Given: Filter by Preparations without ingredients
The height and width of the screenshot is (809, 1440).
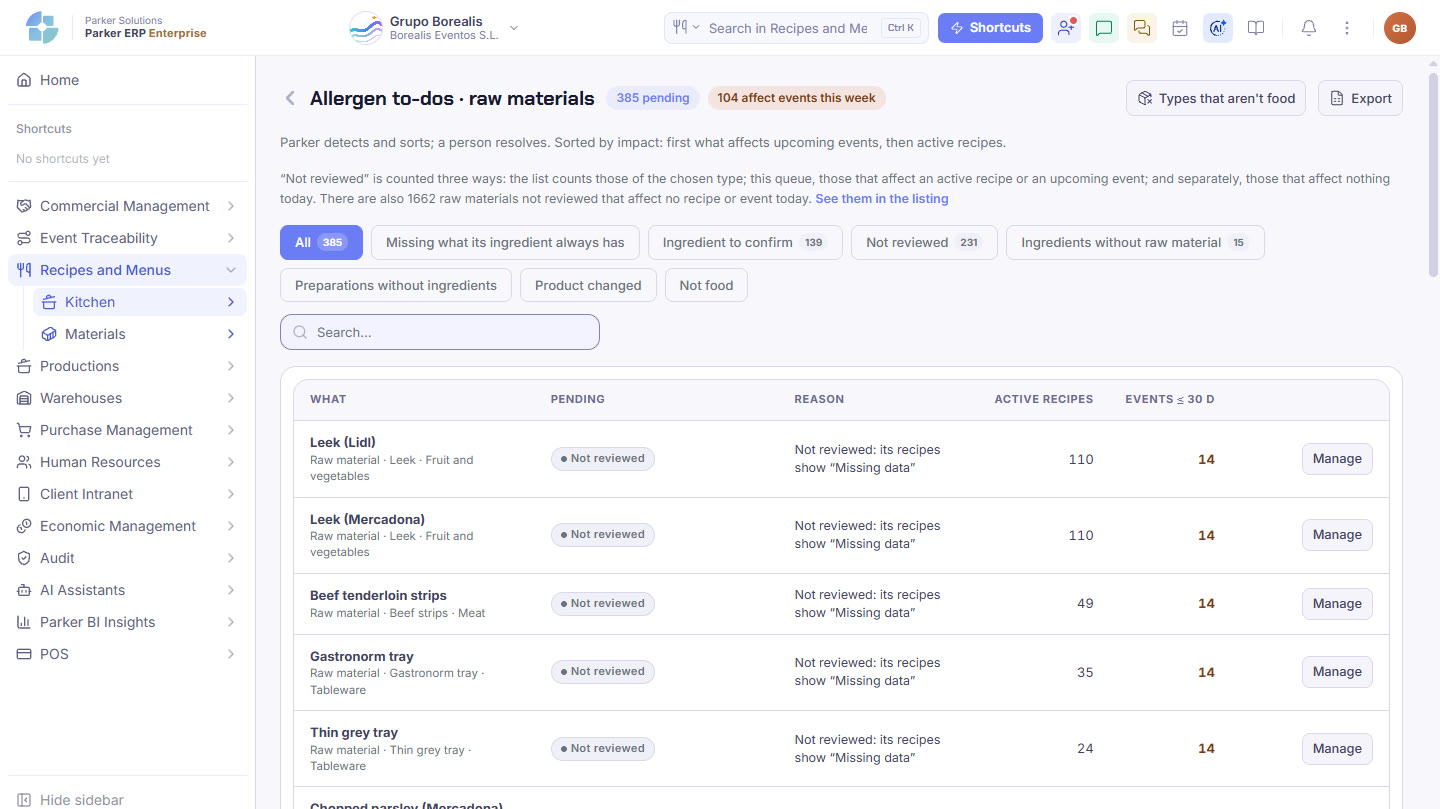Looking at the screenshot, I should tap(396, 285).
